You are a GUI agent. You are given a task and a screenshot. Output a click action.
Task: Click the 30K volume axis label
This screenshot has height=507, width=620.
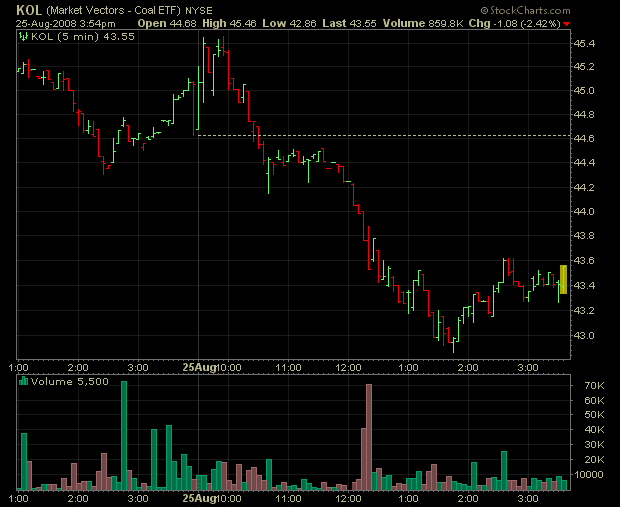[x=594, y=445]
